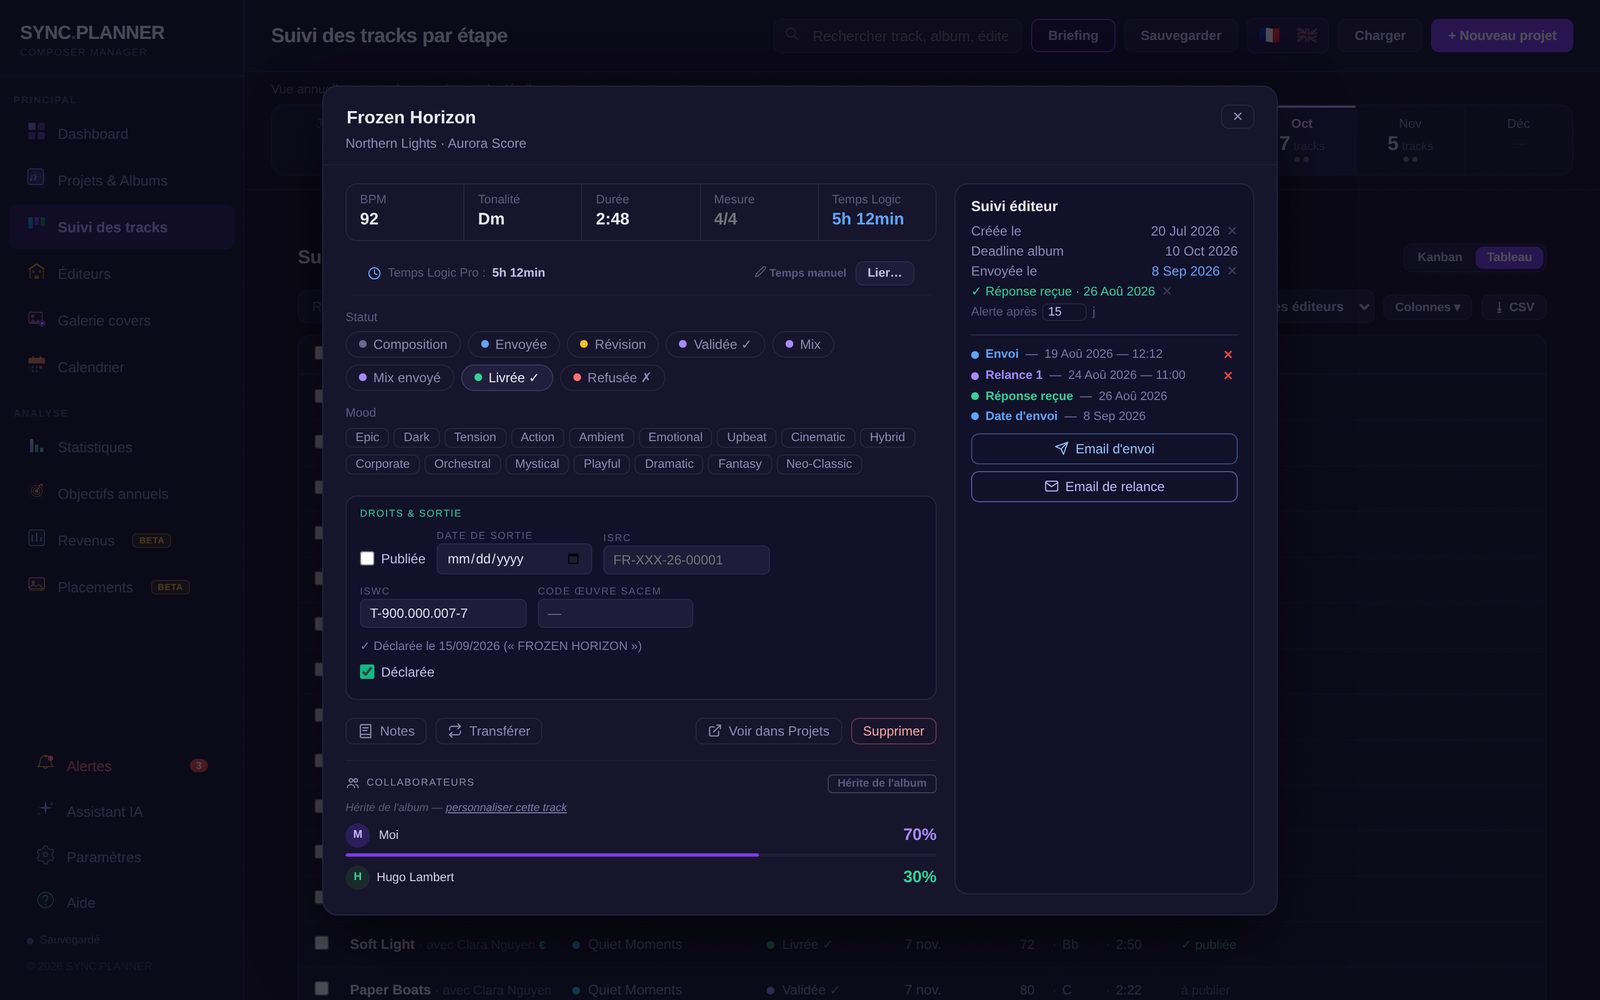Viewport: 1600px width, 1000px height.
Task: Click Email d'envoi button
Action: click(1104, 449)
